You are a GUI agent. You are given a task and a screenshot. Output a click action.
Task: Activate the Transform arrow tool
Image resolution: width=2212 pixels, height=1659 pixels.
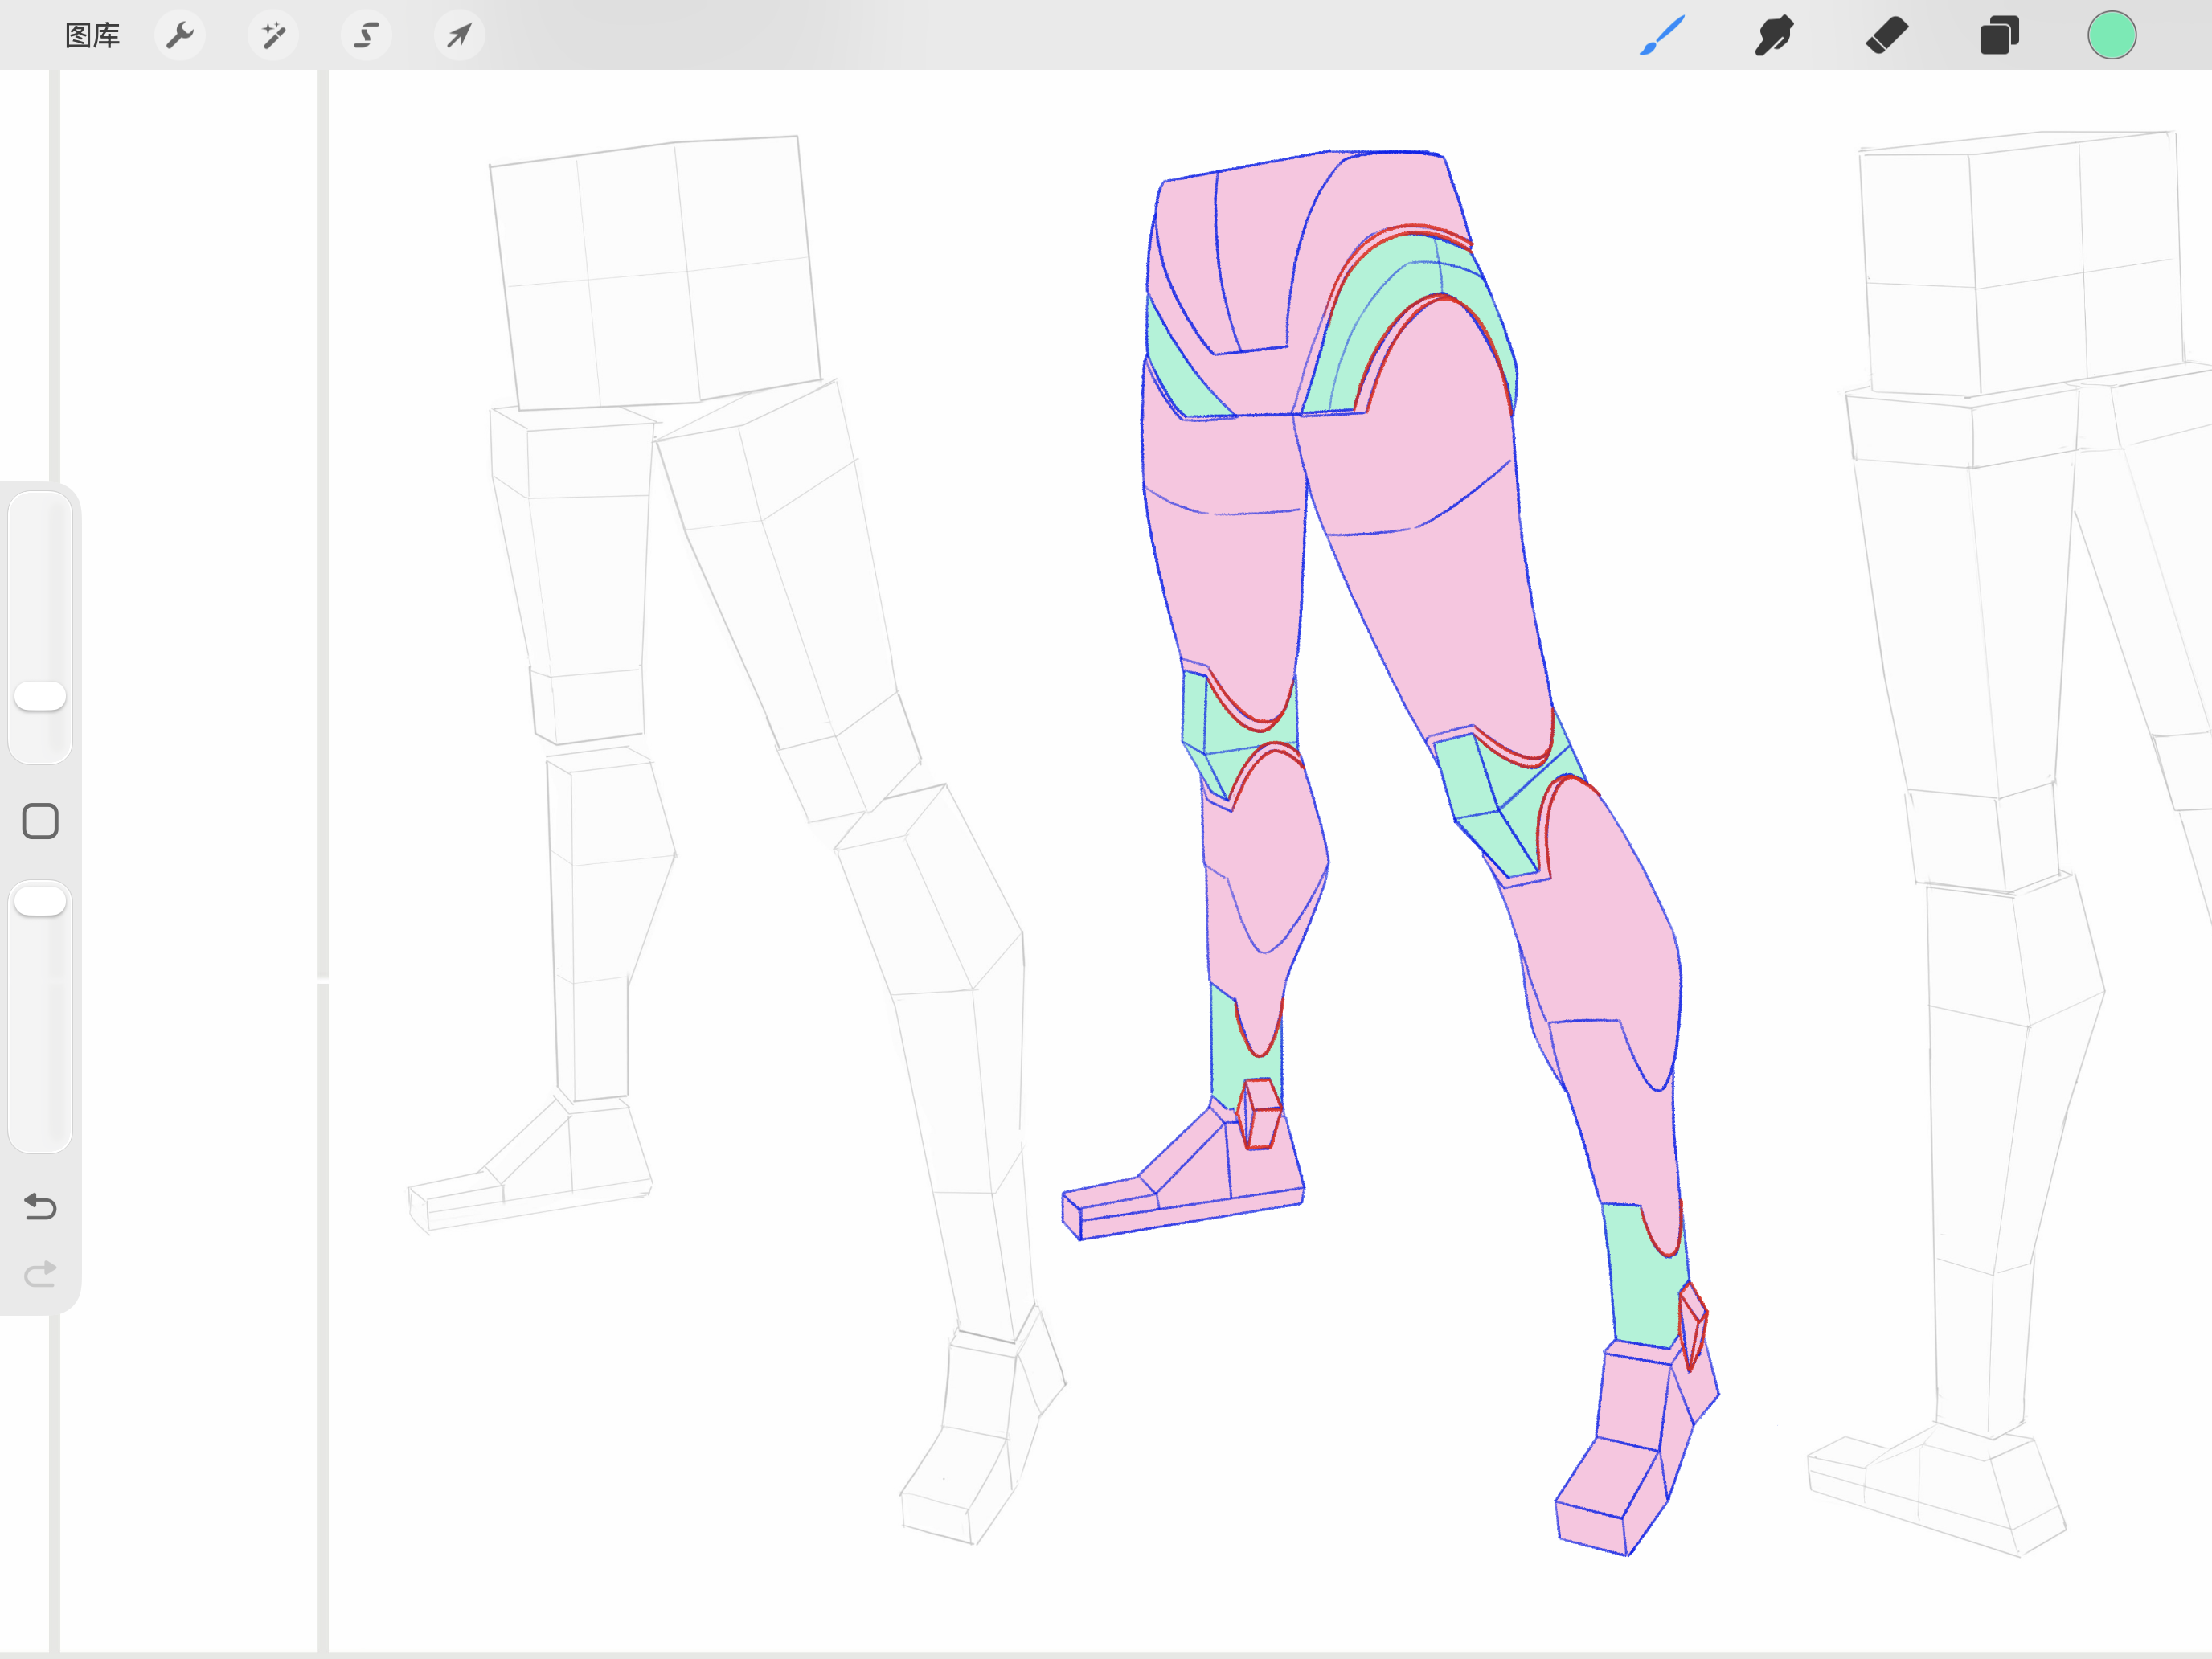(x=459, y=36)
